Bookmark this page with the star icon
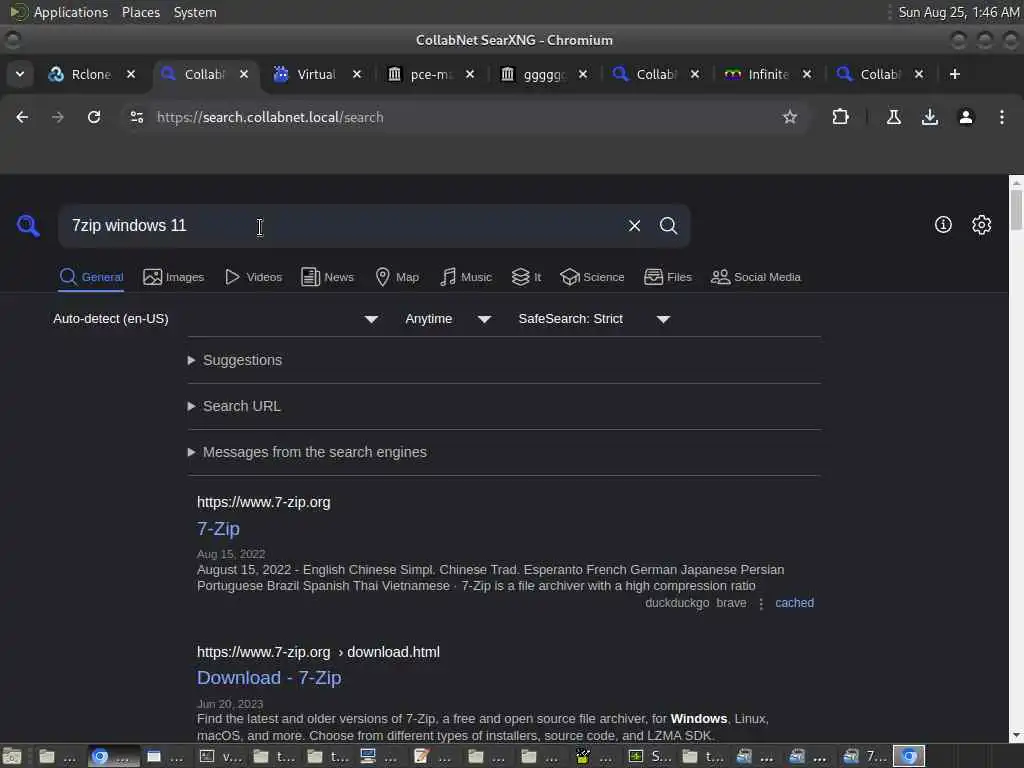Image resolution: width=1024 pixels, height=768 pixels. pyautogui.click(x=790, y=117)
